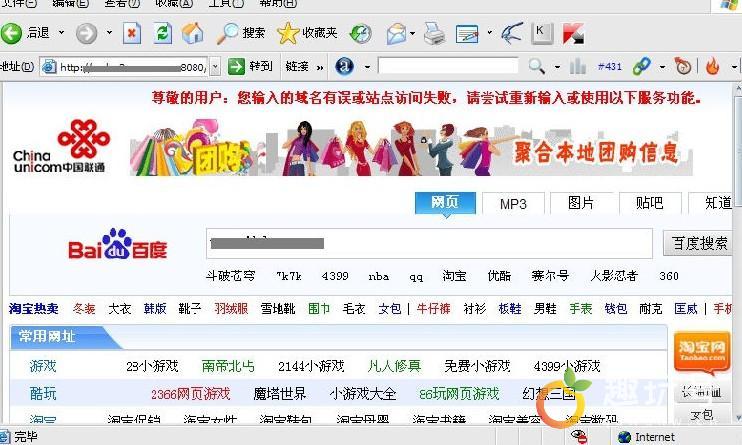742x445 pixels.
Task: Open the 小游戏大全 link
Action: point(362,393)
